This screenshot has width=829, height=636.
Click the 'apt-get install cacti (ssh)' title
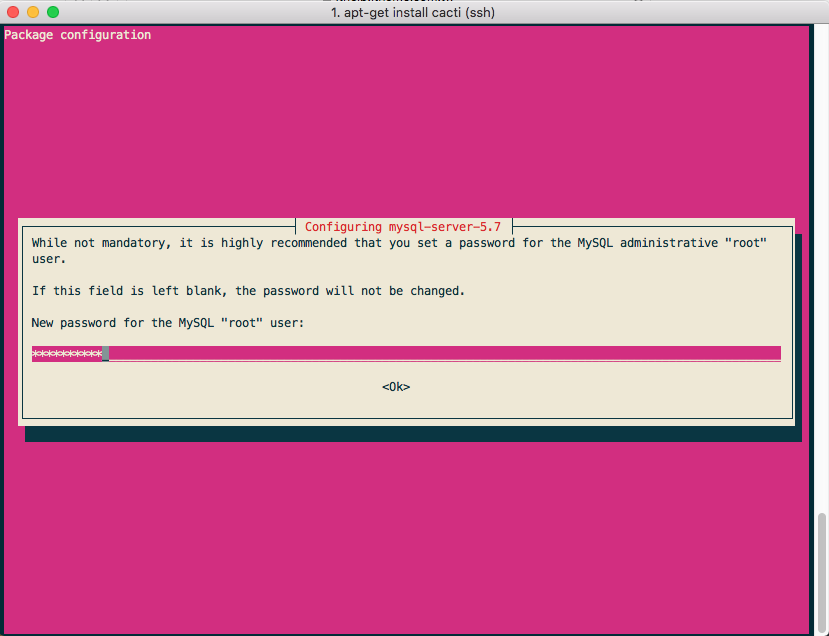(x=412, y=12)
